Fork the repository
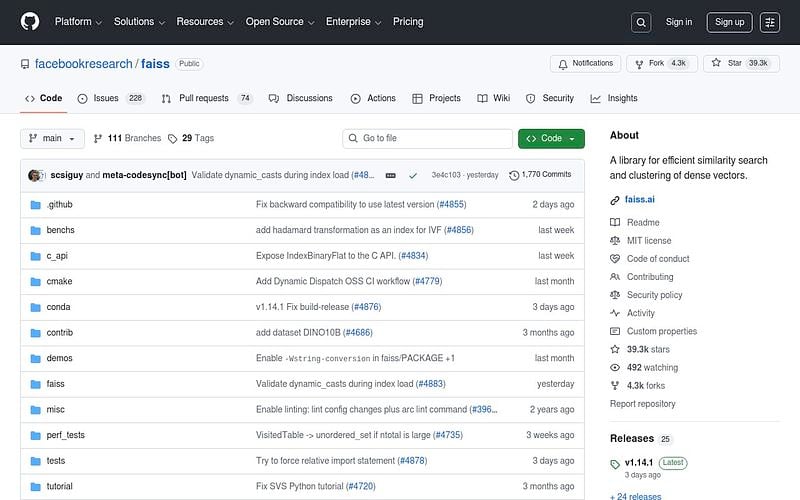The width and height of the screenshot is (800, 500). pyautogui.click(x=661, y=63)
